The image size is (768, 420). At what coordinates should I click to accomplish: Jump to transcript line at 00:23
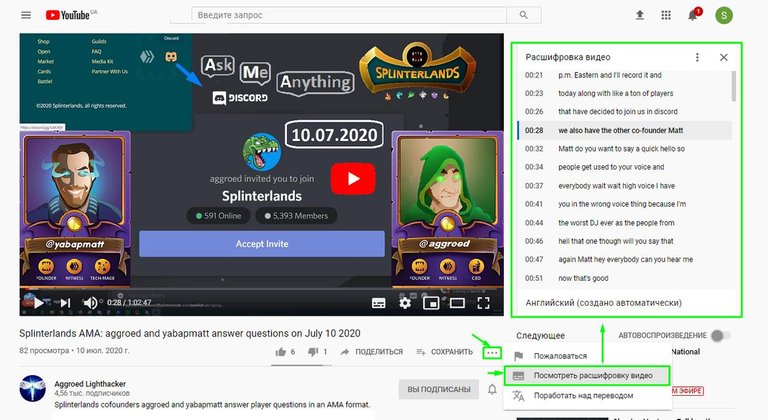point(624,93)
